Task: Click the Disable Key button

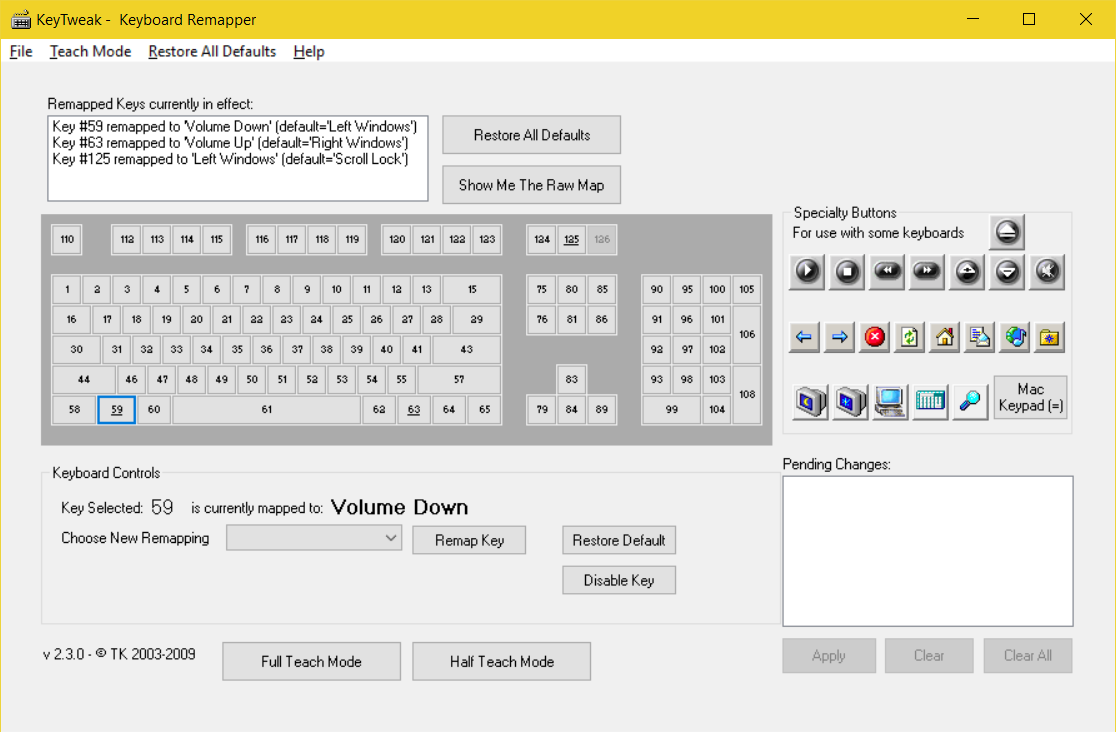Action: (x=618, y=580)
